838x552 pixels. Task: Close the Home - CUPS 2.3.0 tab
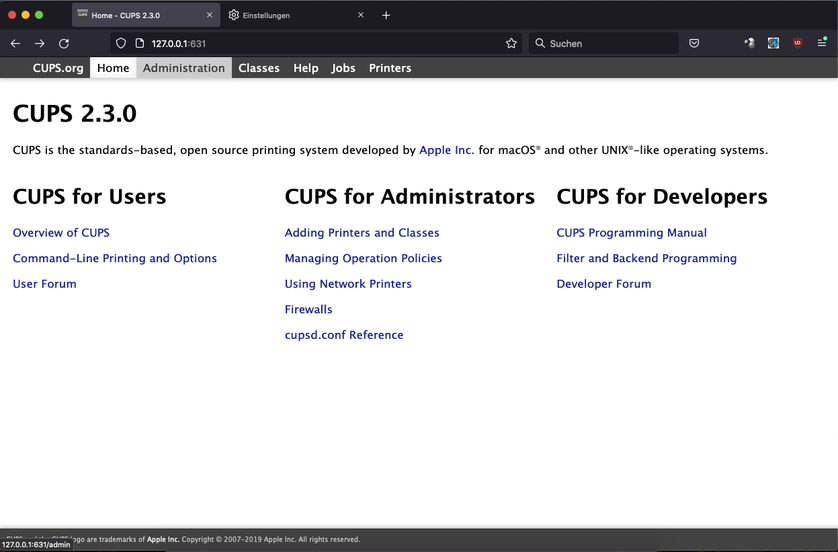210,15
